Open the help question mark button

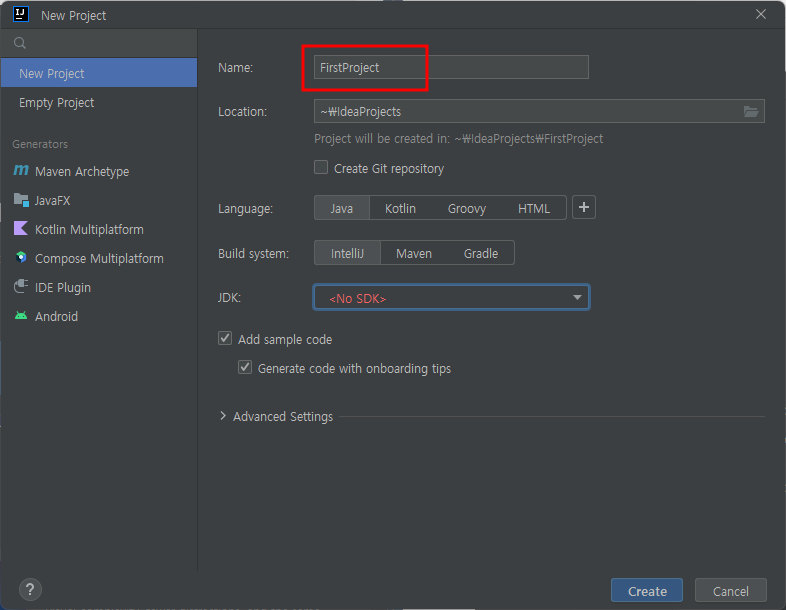point(30,589)
